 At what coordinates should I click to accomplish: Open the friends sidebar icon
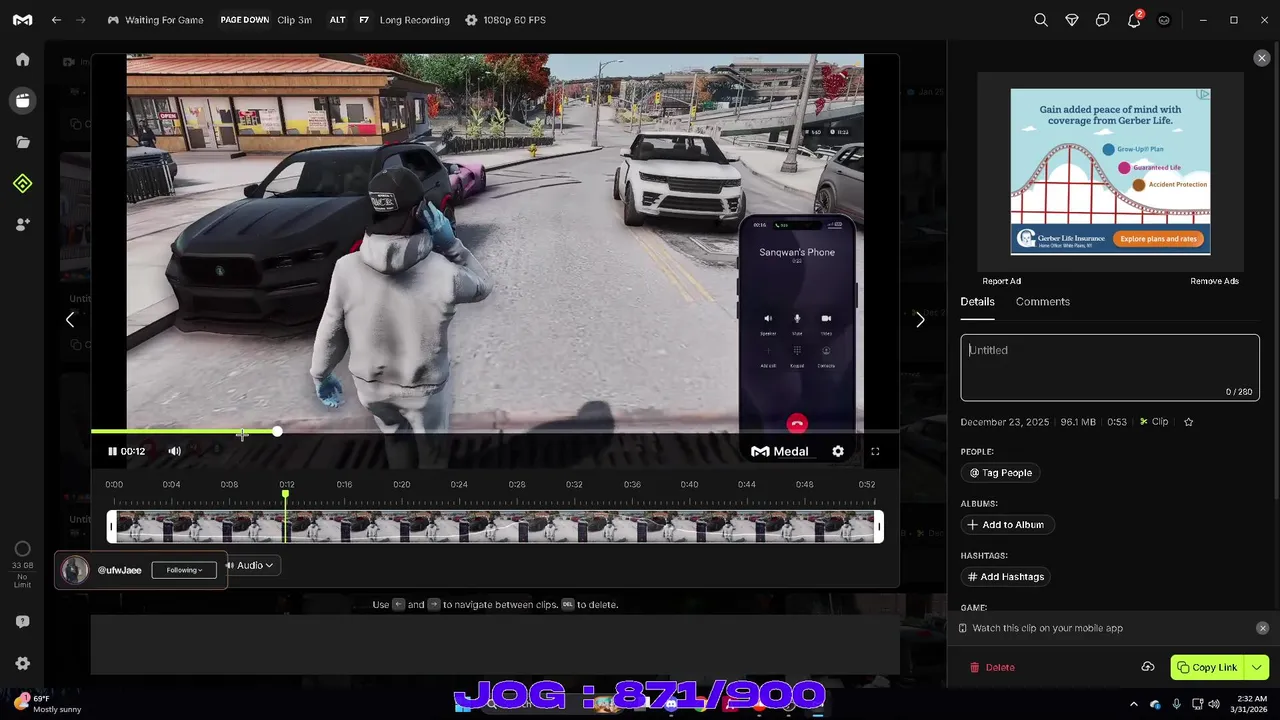[22, 225]
